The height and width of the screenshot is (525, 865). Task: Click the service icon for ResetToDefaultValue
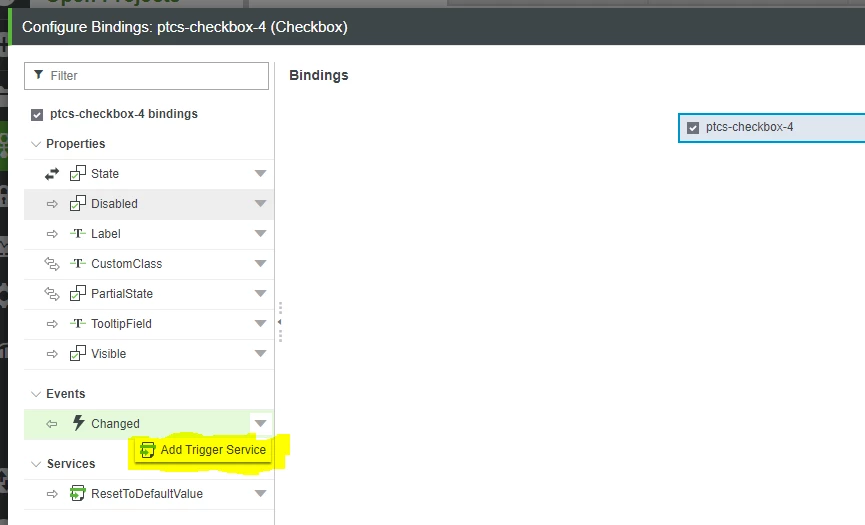(x=78, y=493)
